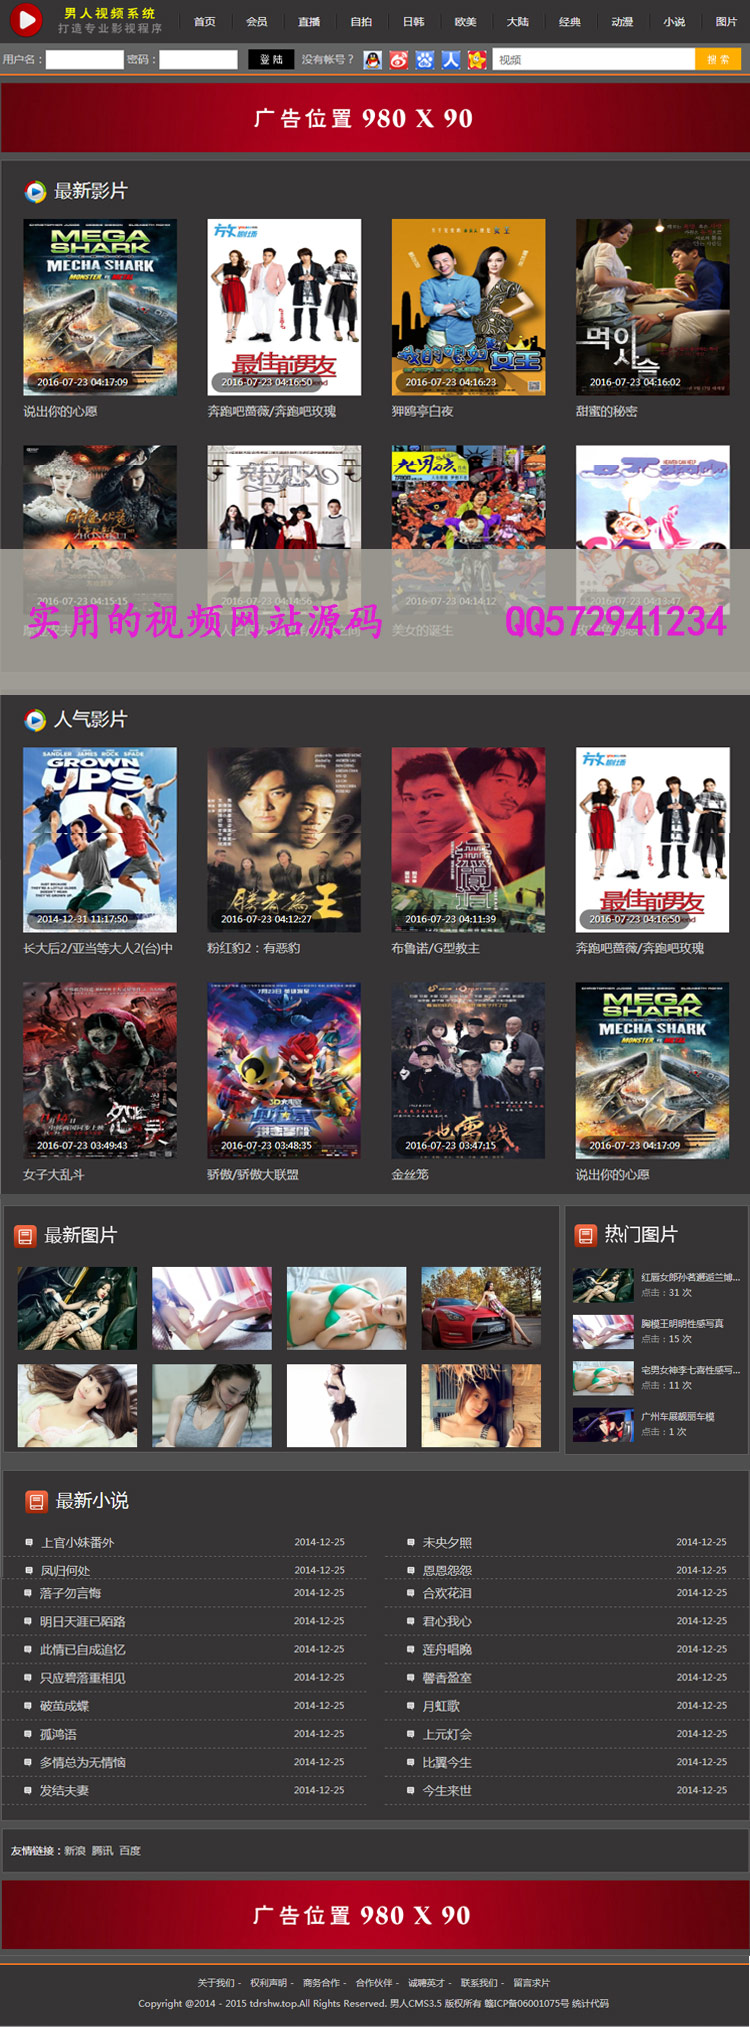
Task: Open the novel 今生来世
Action: pyautogui.click(x=447, y=1790)
